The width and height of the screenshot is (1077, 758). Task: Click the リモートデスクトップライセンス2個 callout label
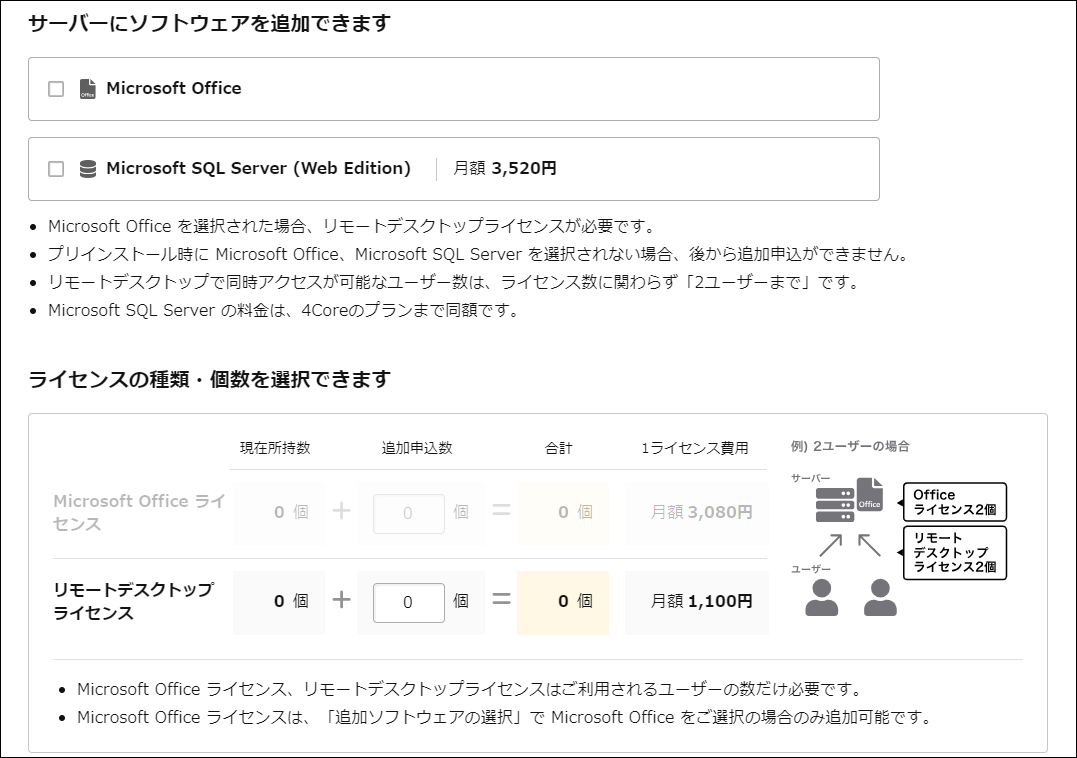956,551
